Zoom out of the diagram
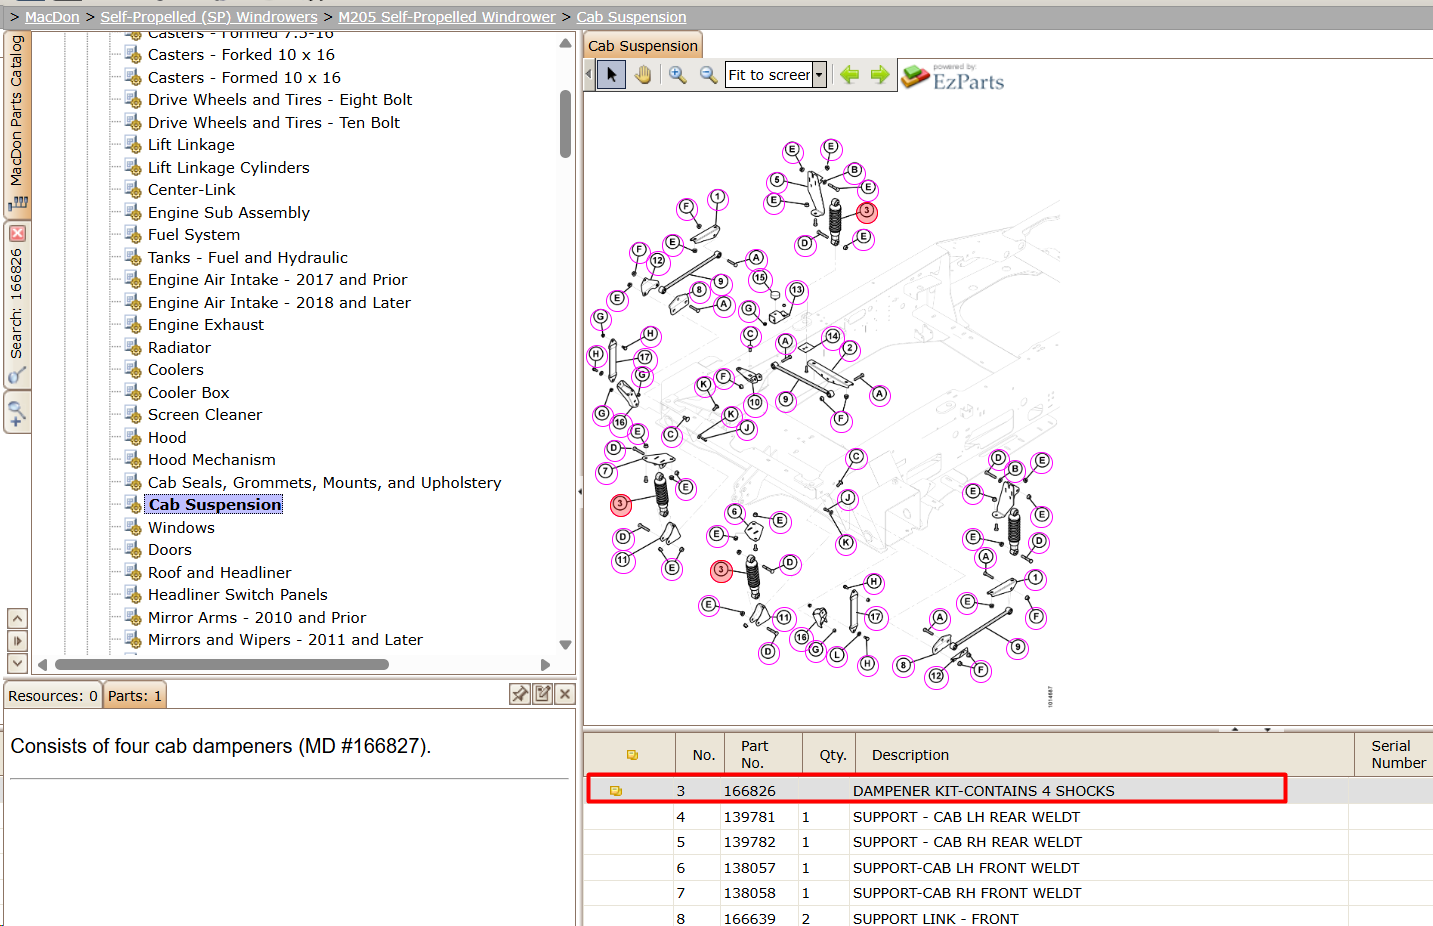1433x926 pixels. point(708,74)
